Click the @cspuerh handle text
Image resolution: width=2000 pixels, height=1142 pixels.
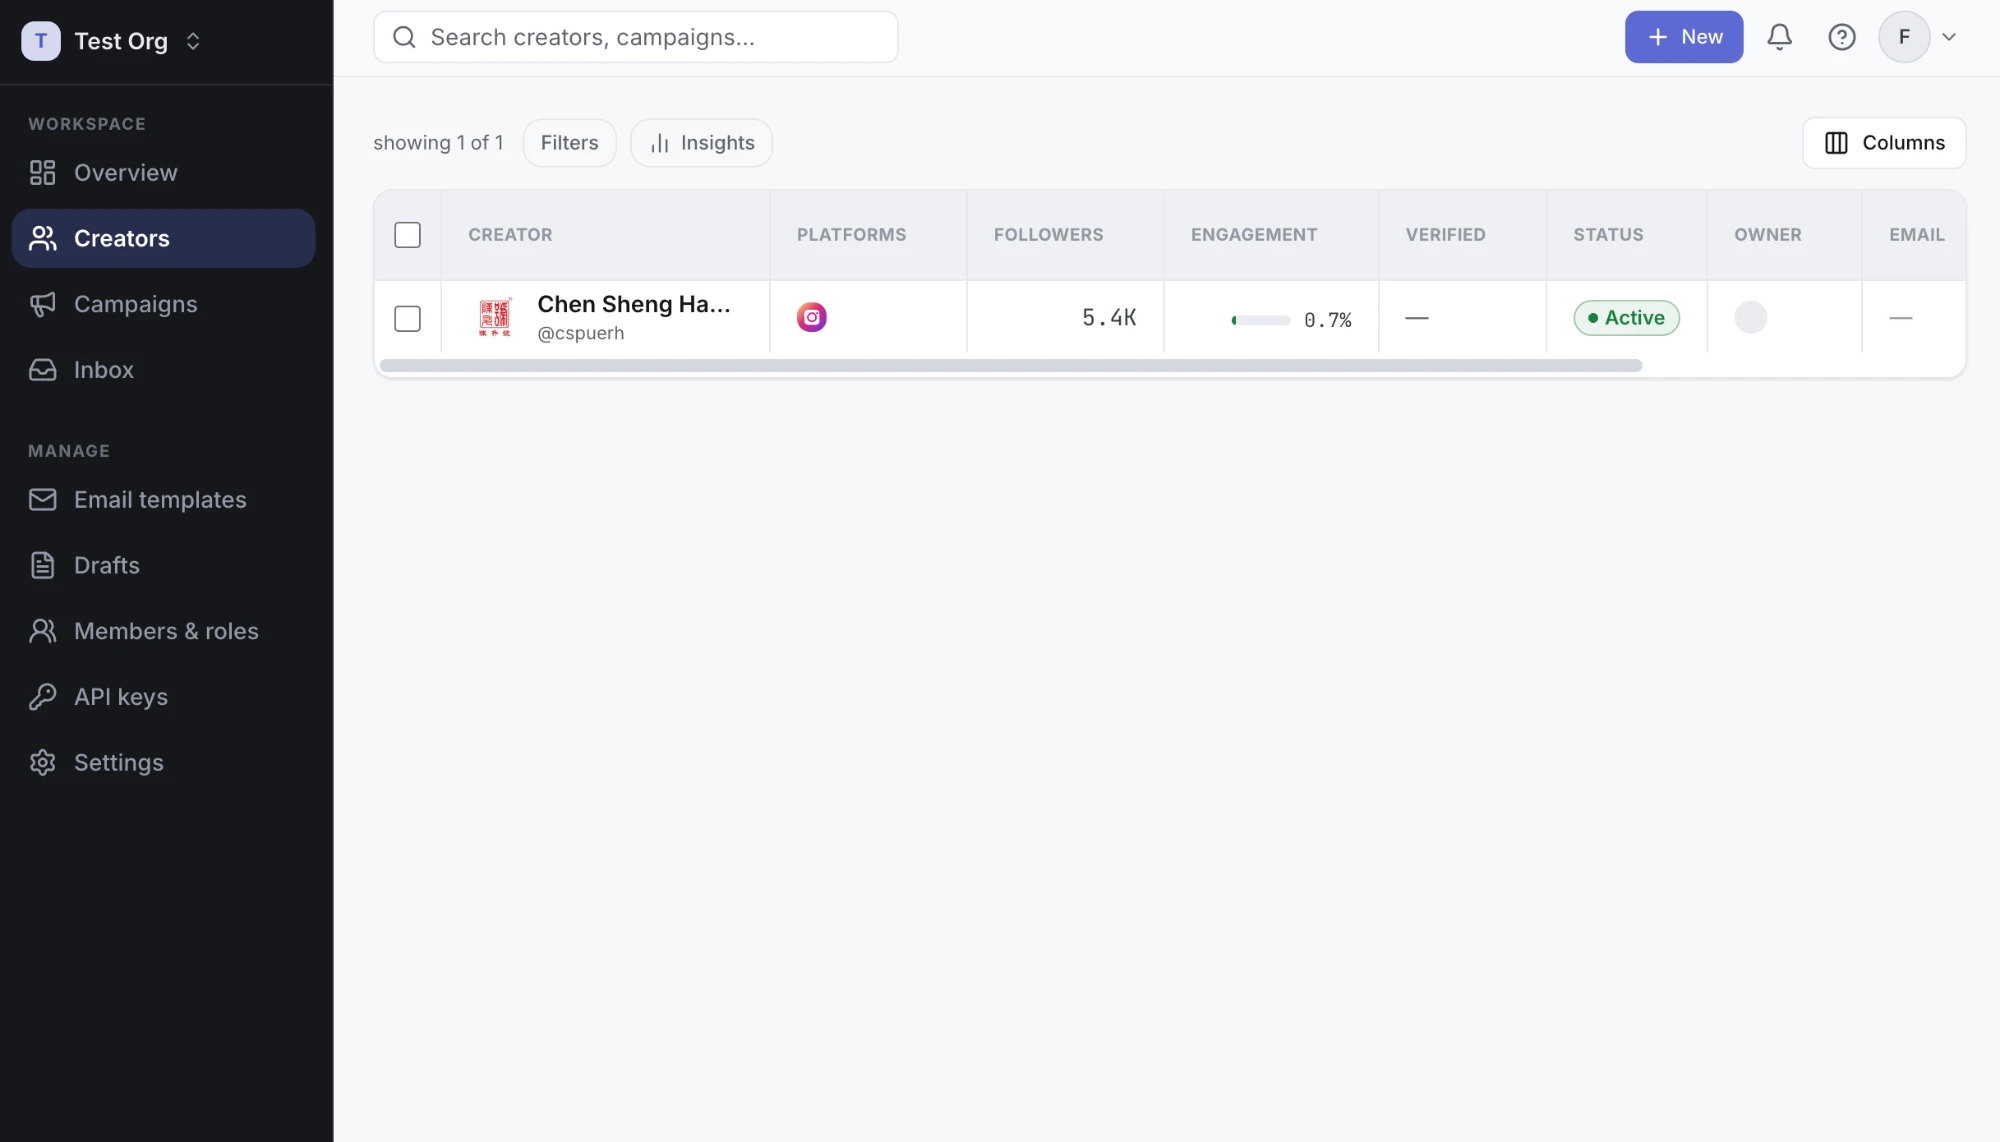pyautogui.click(x=580, y=333)
